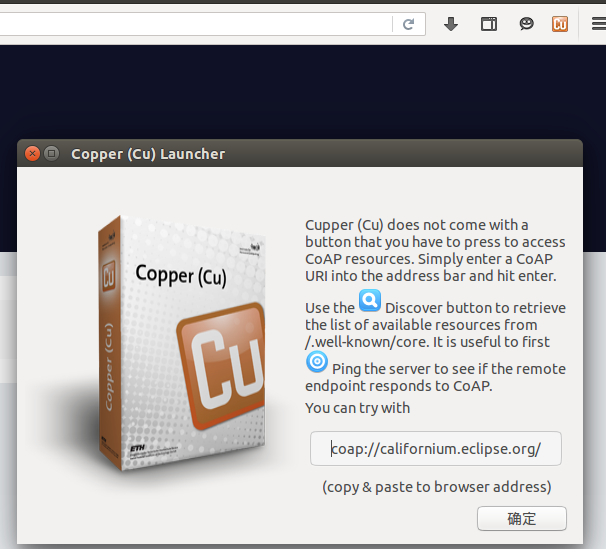This screenshot has height=549, width=606.
Task: Click the Discover magnifier icon in text
Action: (370, 300)
